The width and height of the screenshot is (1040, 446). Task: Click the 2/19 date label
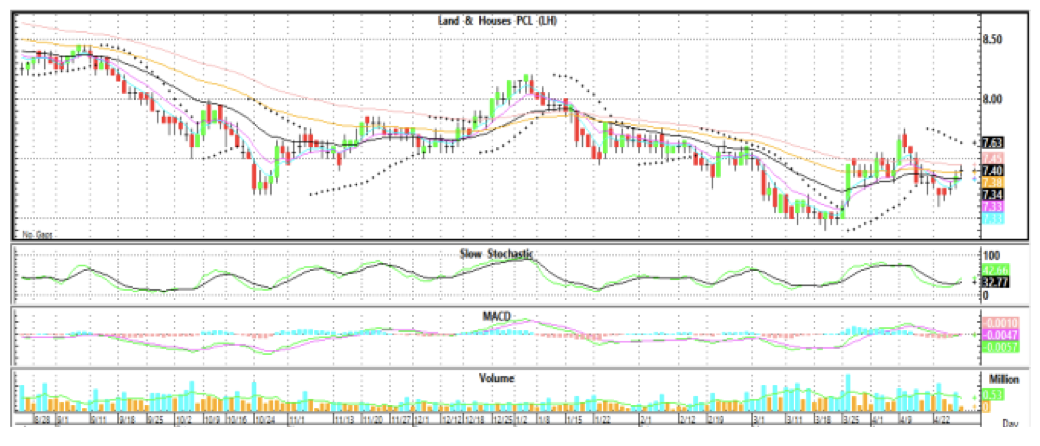[716, 419]
